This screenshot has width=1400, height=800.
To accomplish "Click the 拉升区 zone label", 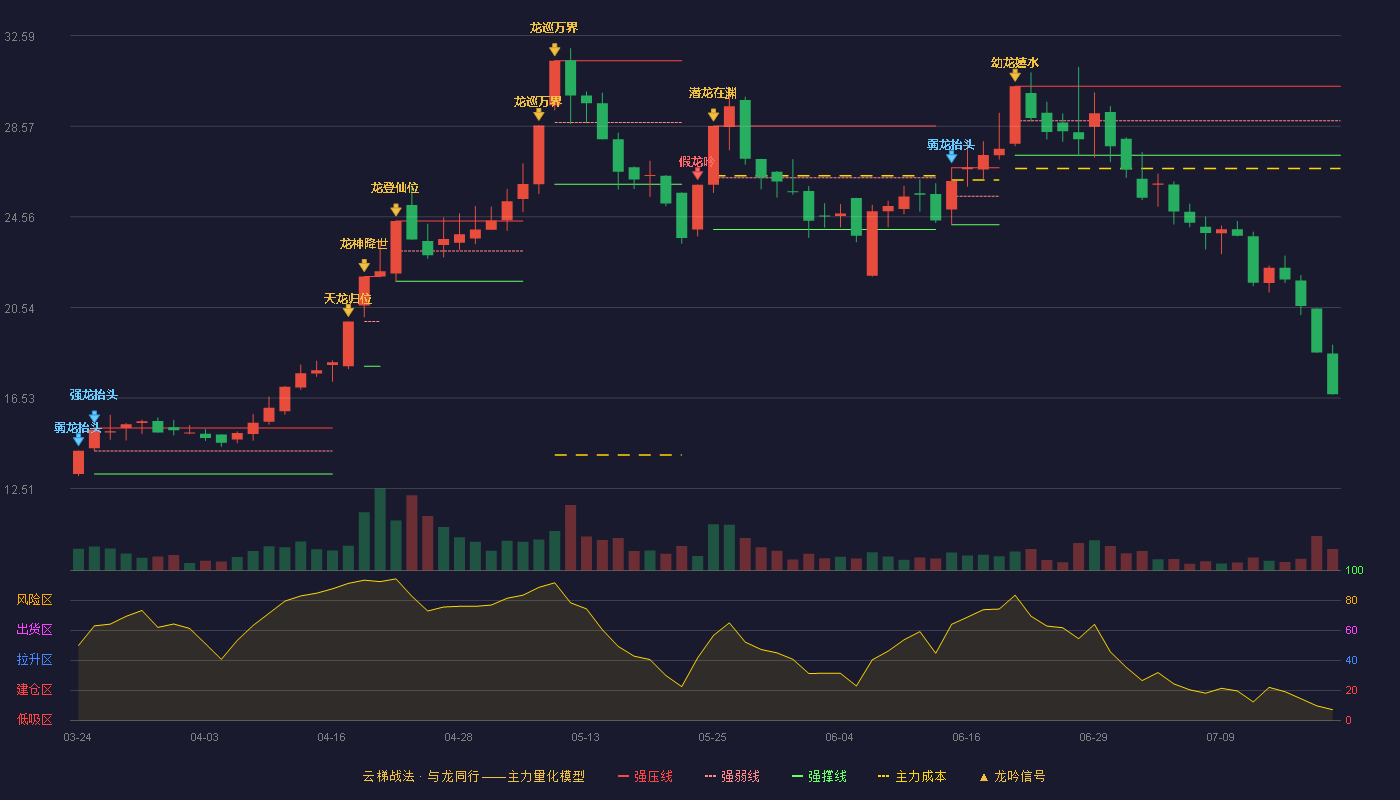I will [x=35, y=660].
